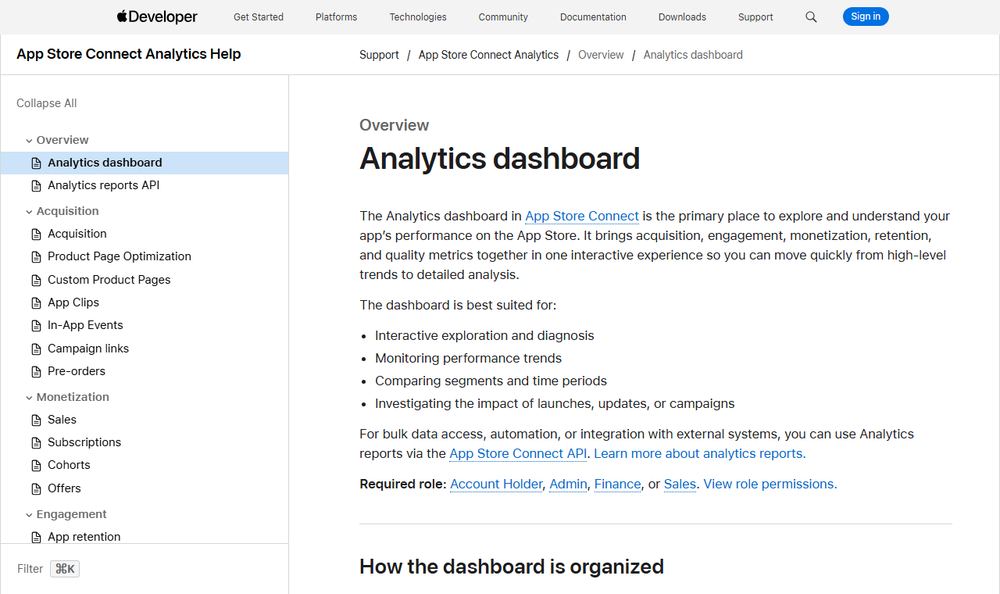Click the document icon beside Custom Product Pages
The image size is (1000, 594).
coord(36,280)
